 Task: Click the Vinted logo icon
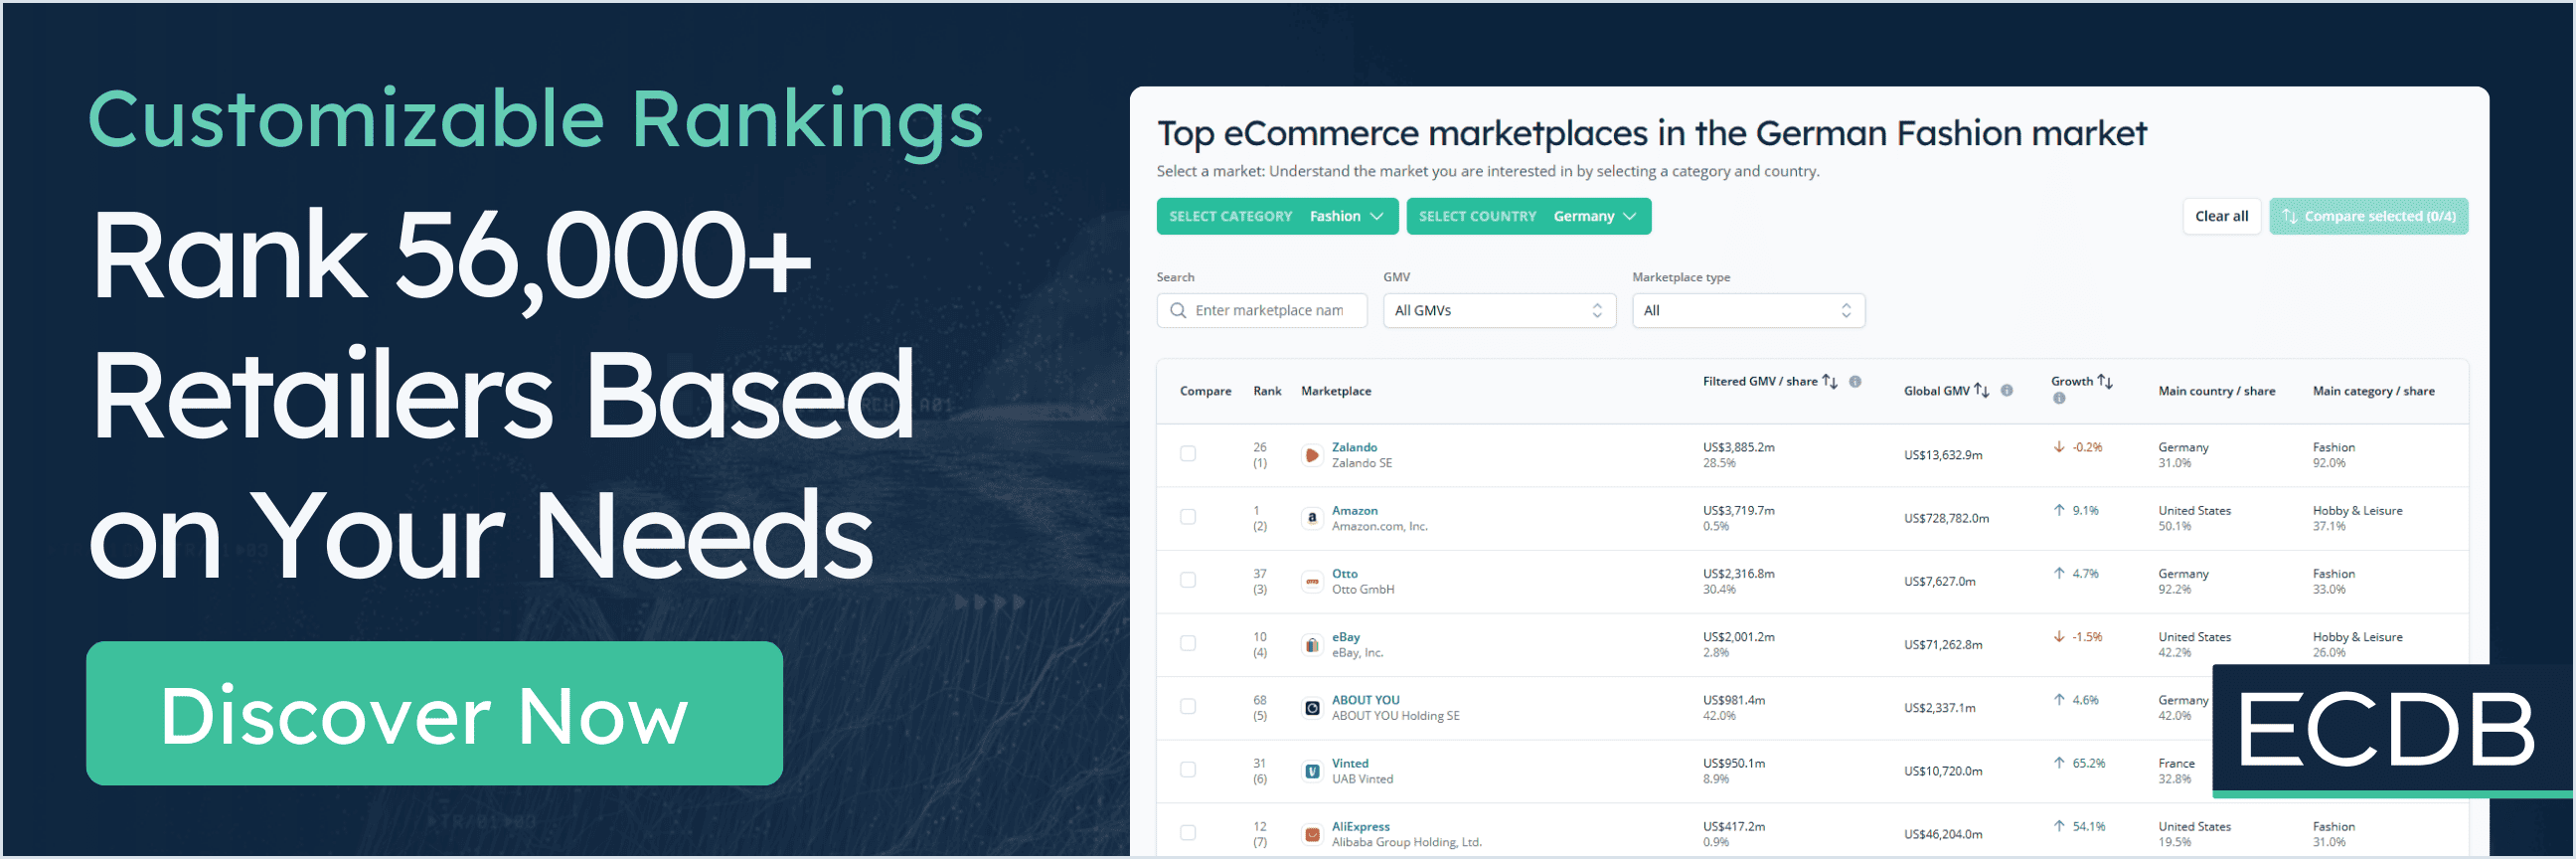coord(1312,771)
